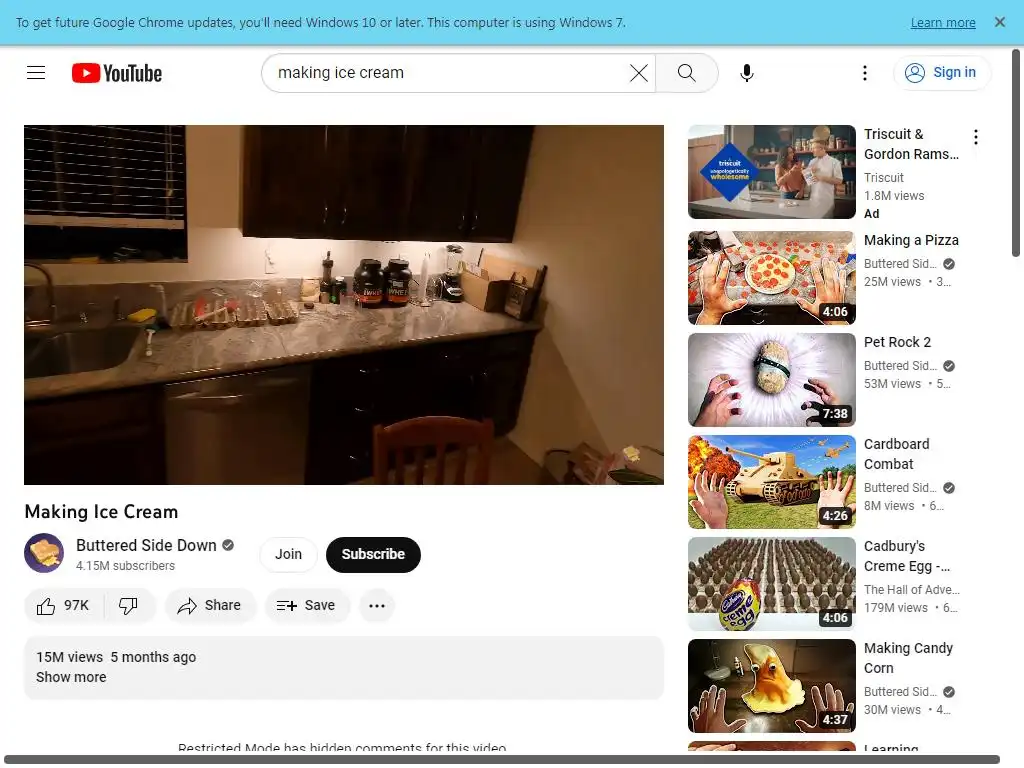Screen dimensions: 1024x768
Task: Open Cardboard Combat thumbnail
Action: pyautogui.click(x=771, y=482)
